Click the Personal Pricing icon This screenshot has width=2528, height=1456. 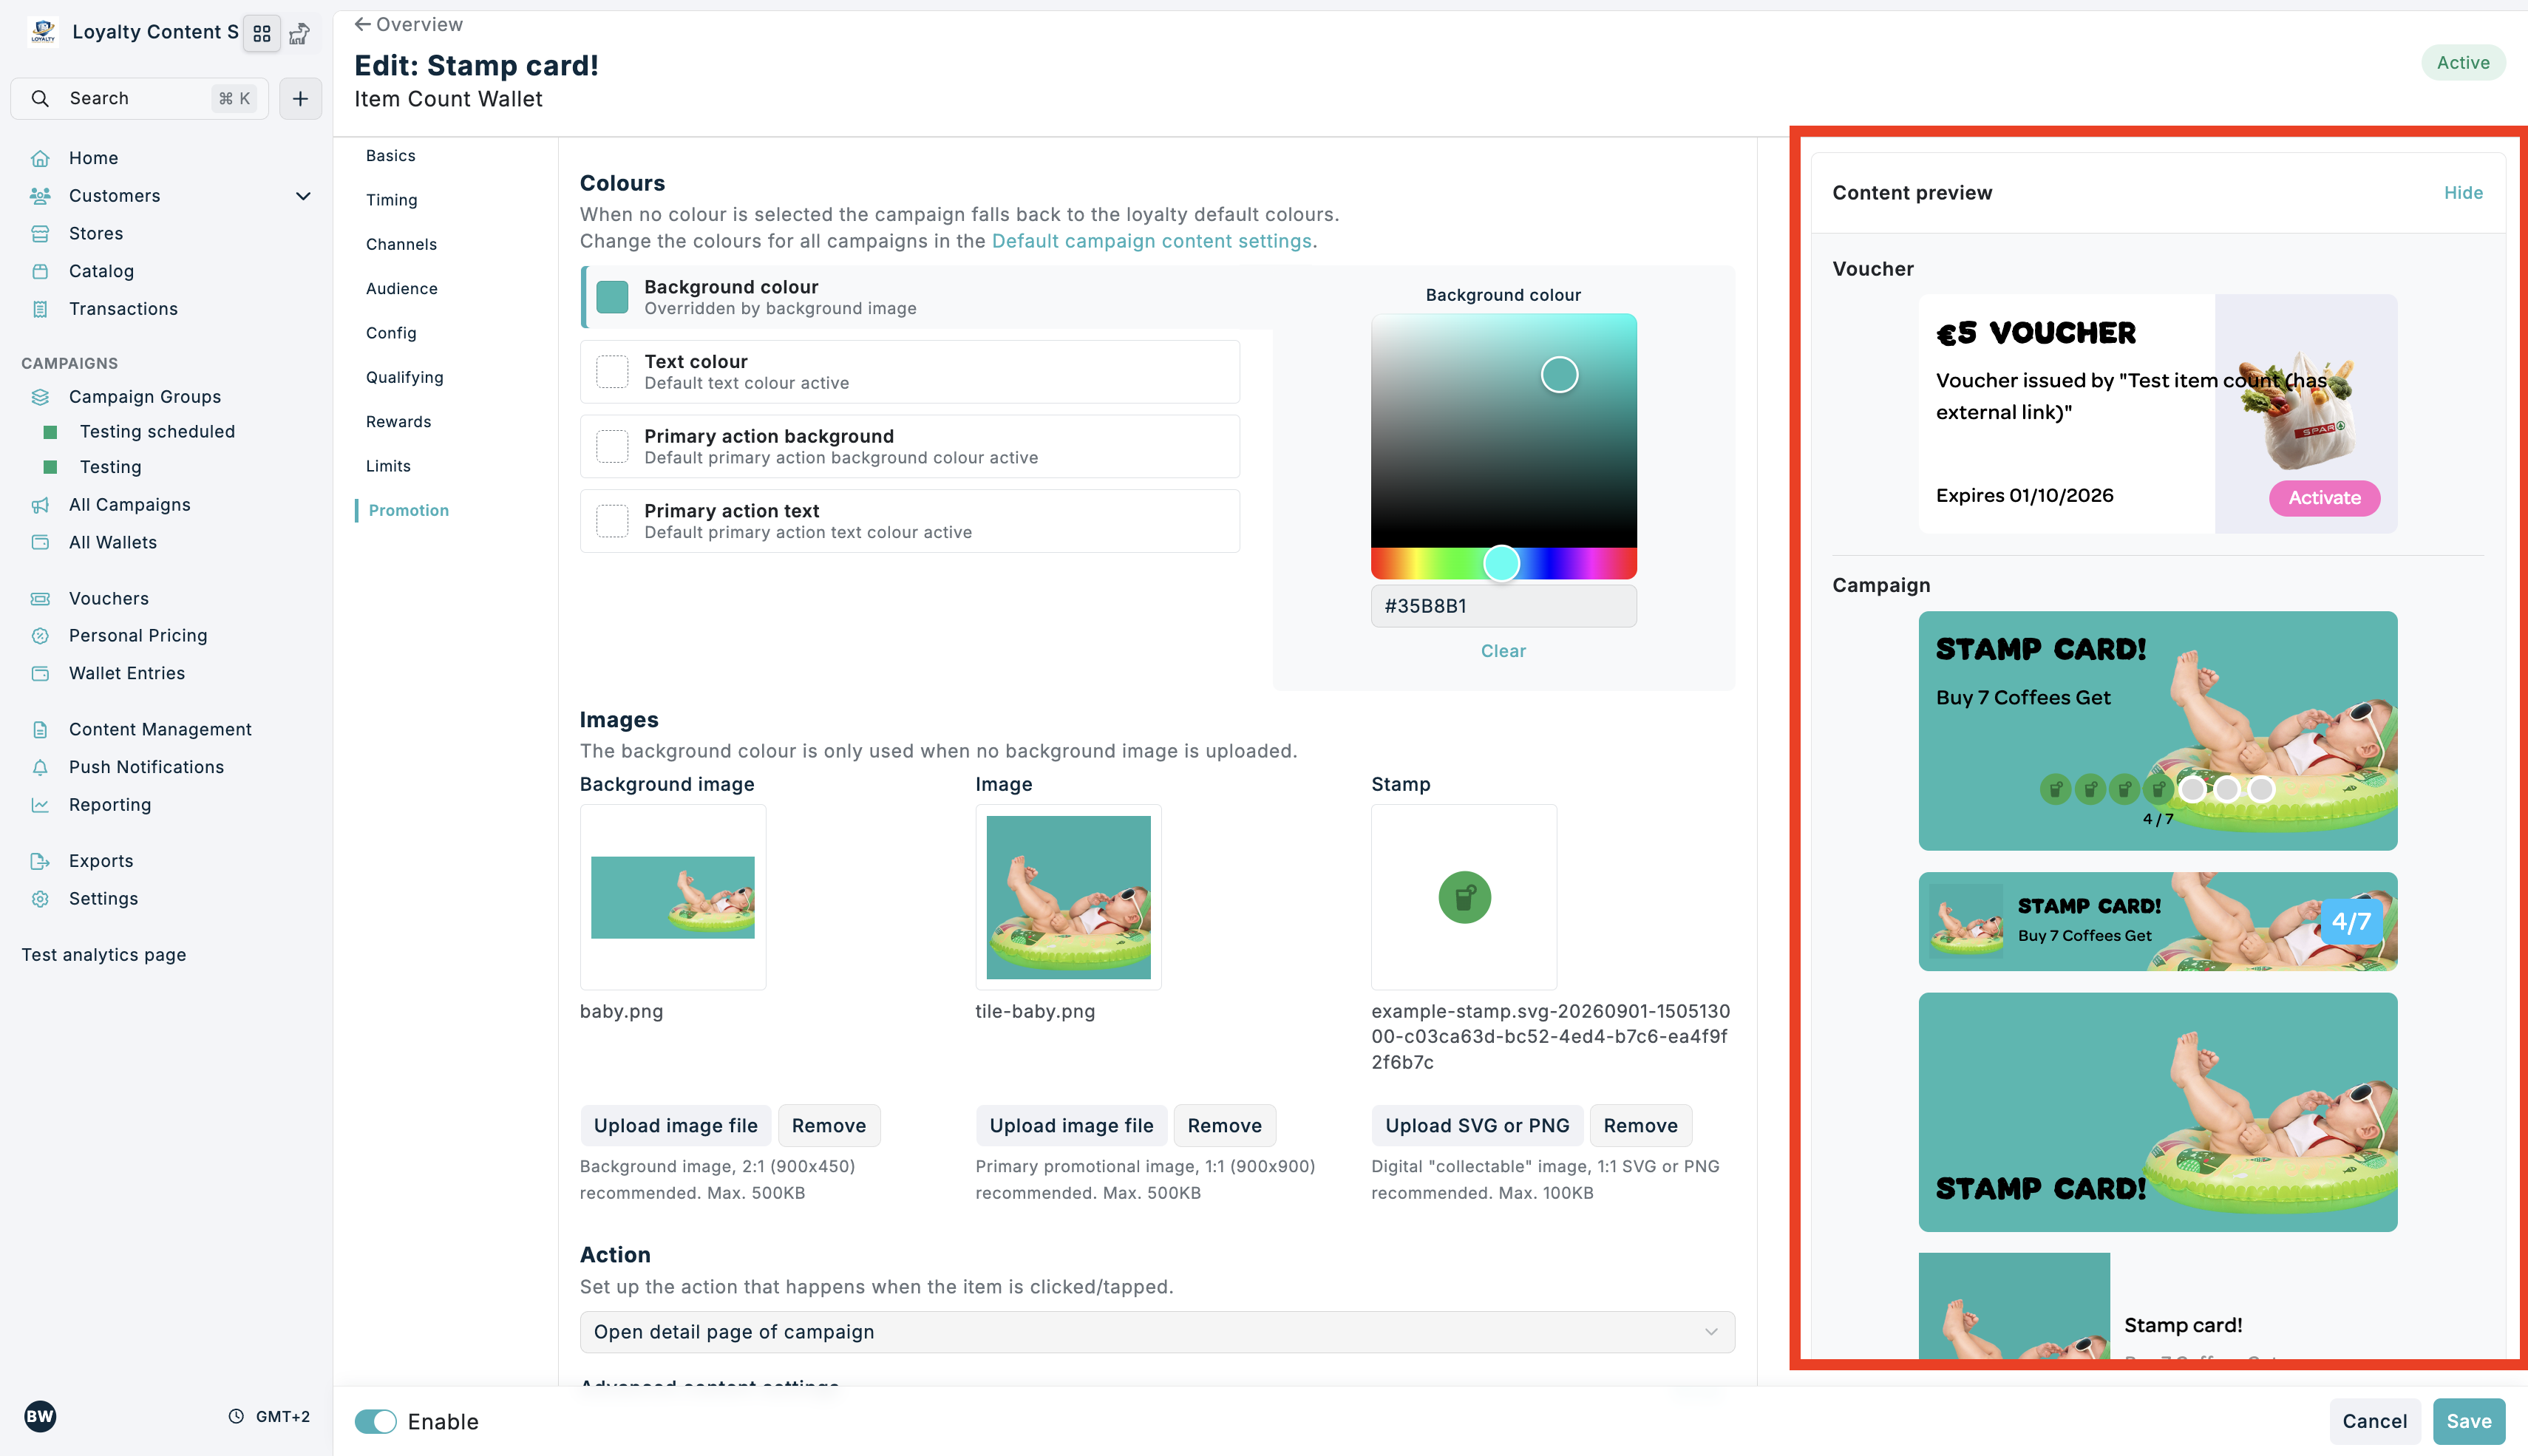[40, 636]
